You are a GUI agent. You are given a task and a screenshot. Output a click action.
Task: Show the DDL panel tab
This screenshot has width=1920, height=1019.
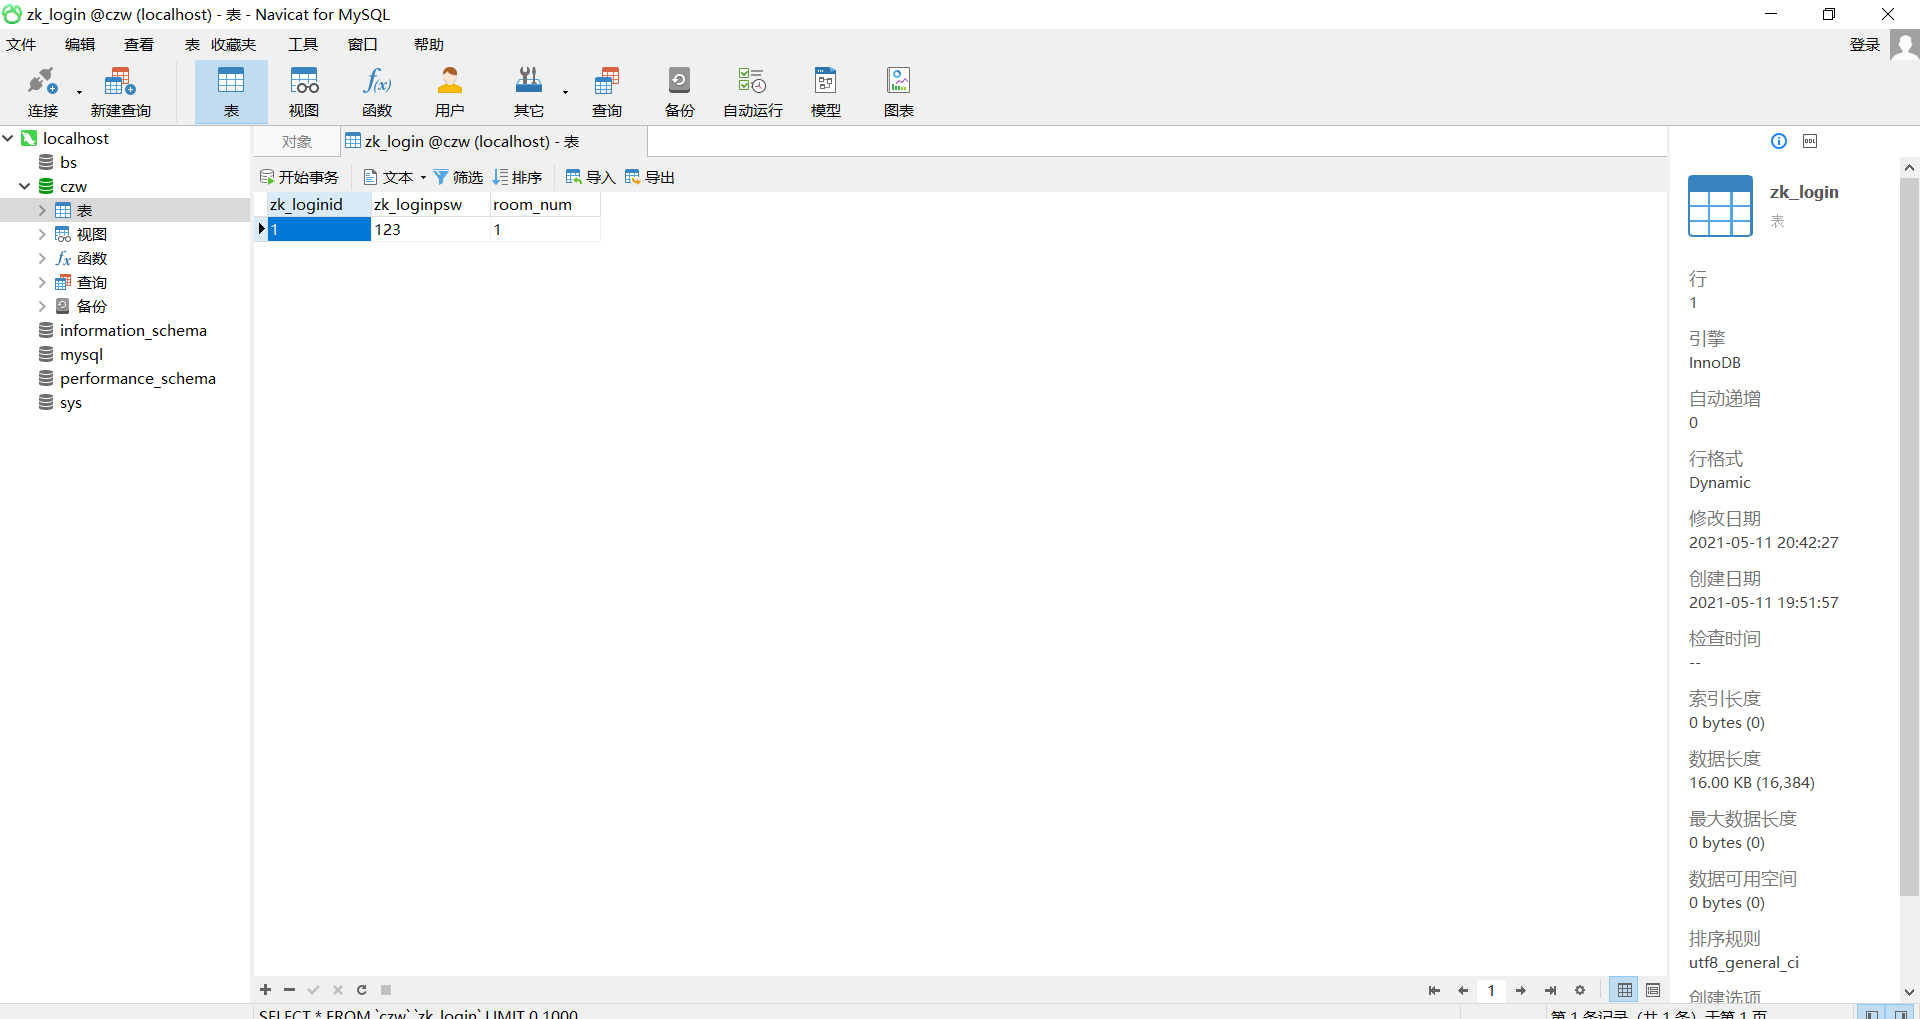click(1810, 141)
